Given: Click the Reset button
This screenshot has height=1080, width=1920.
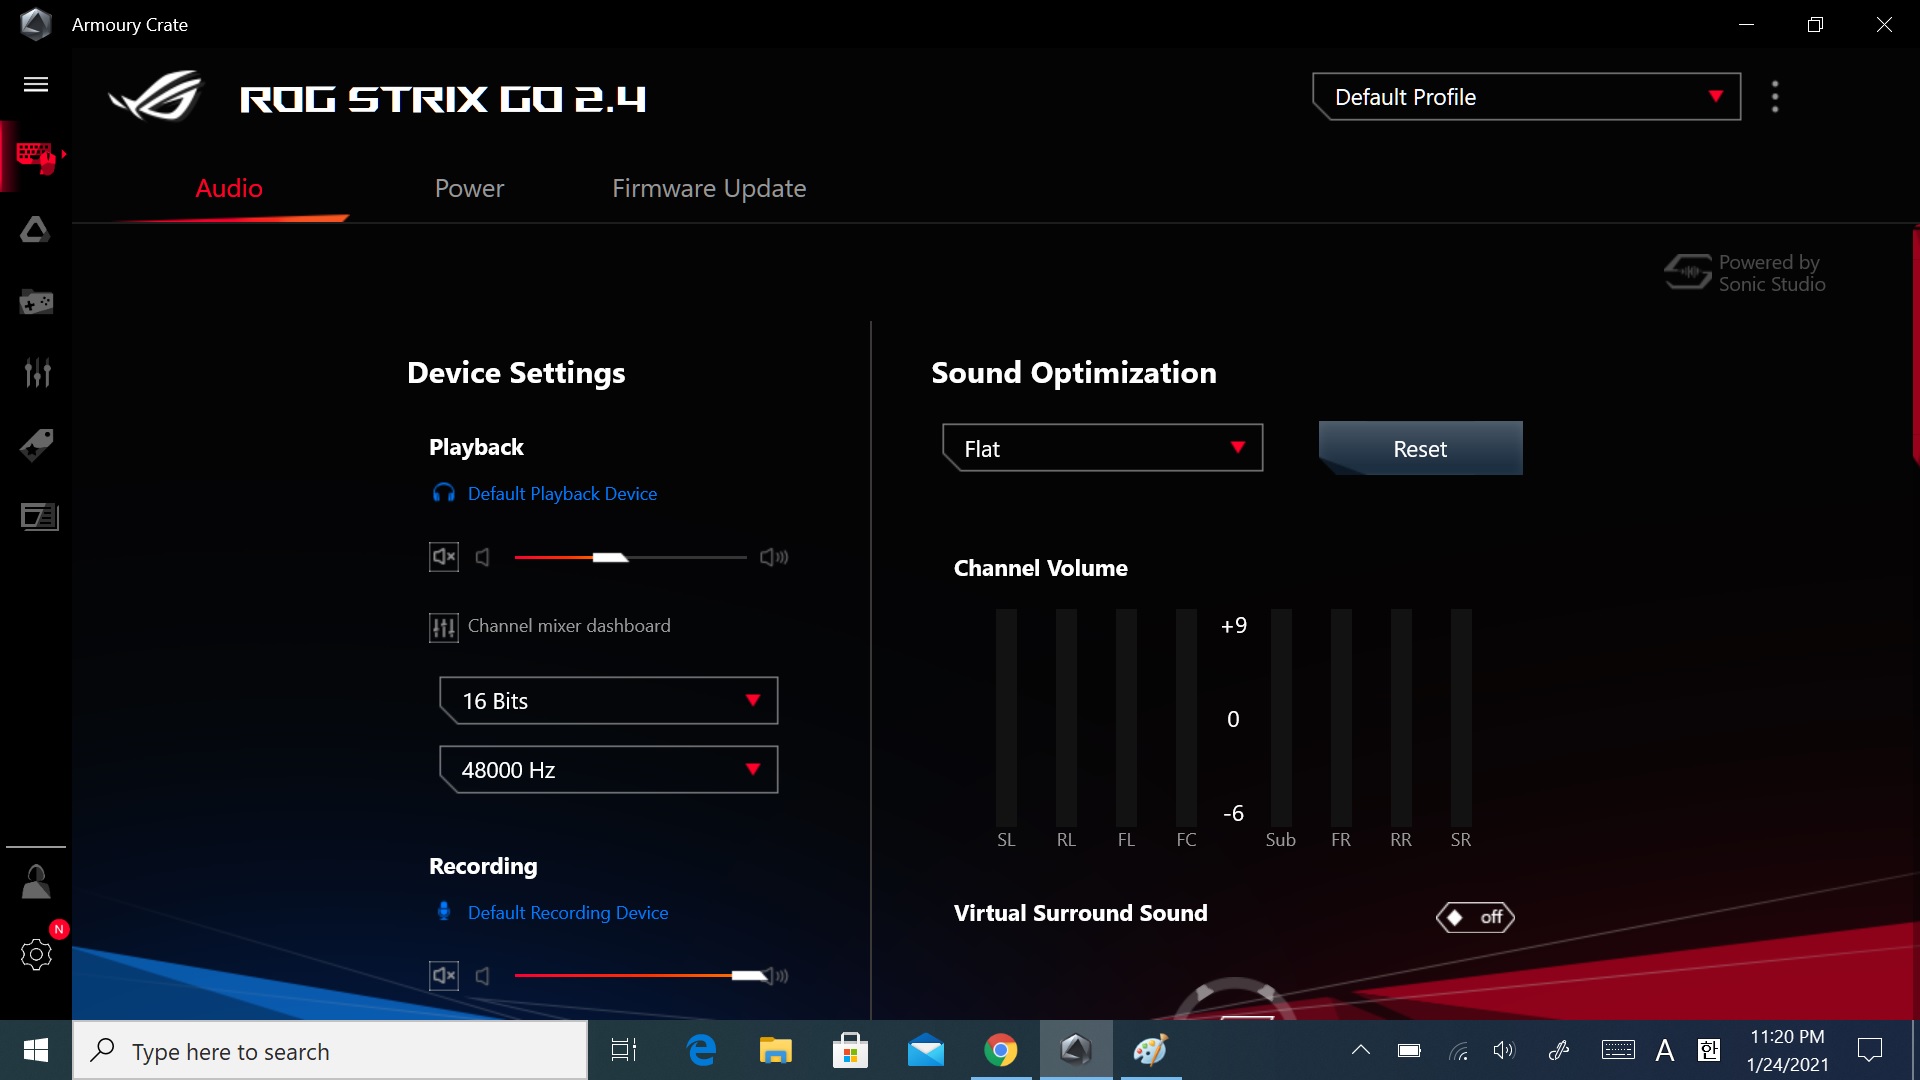Looking at the screenshot, I should [x=1420, y=449].
